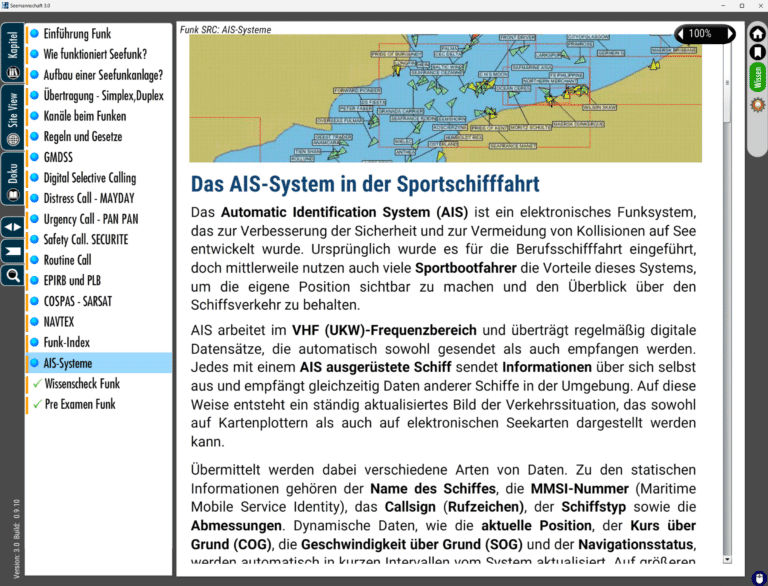
Task: Click the bookmark flag icon in left sidebar
Action: (12, 251)
